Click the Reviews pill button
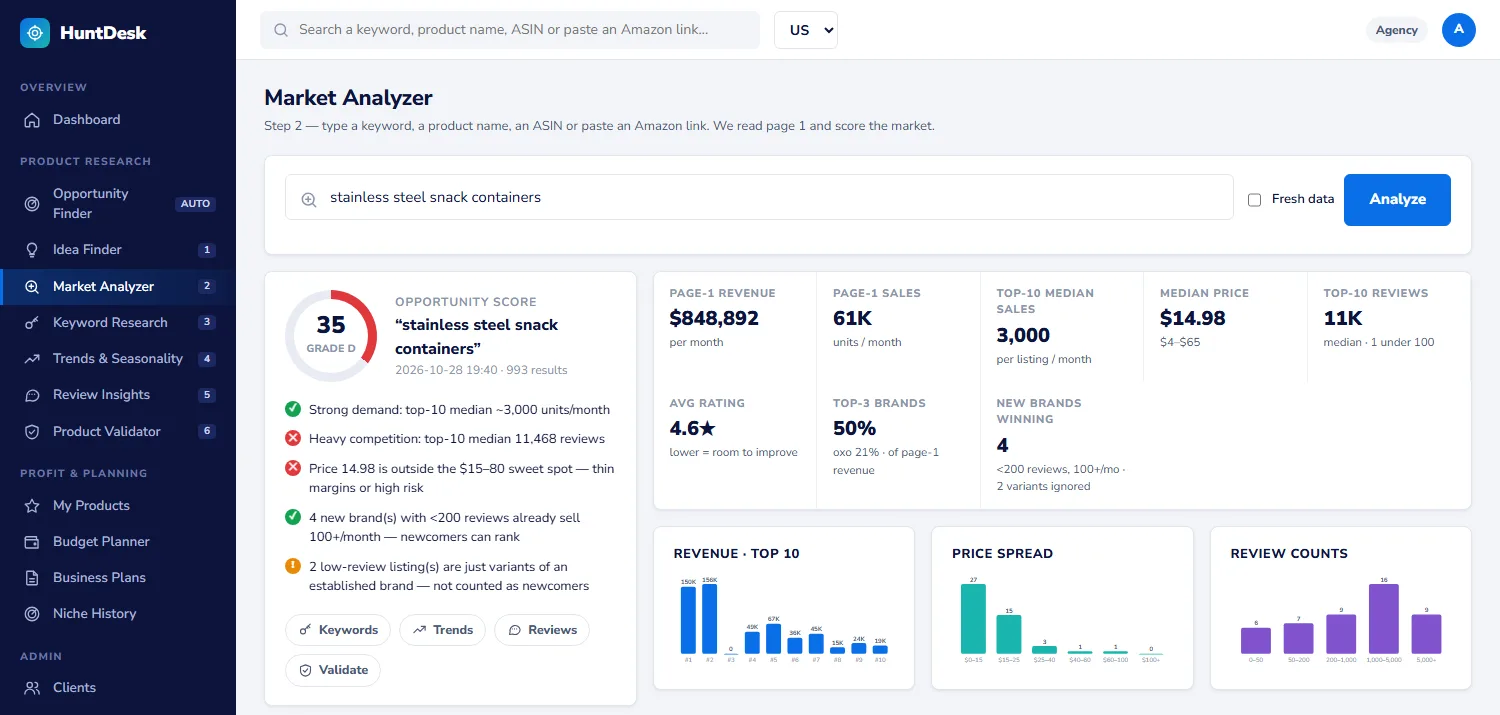This screenshot has width=1500, height=715. click(542, 630)
